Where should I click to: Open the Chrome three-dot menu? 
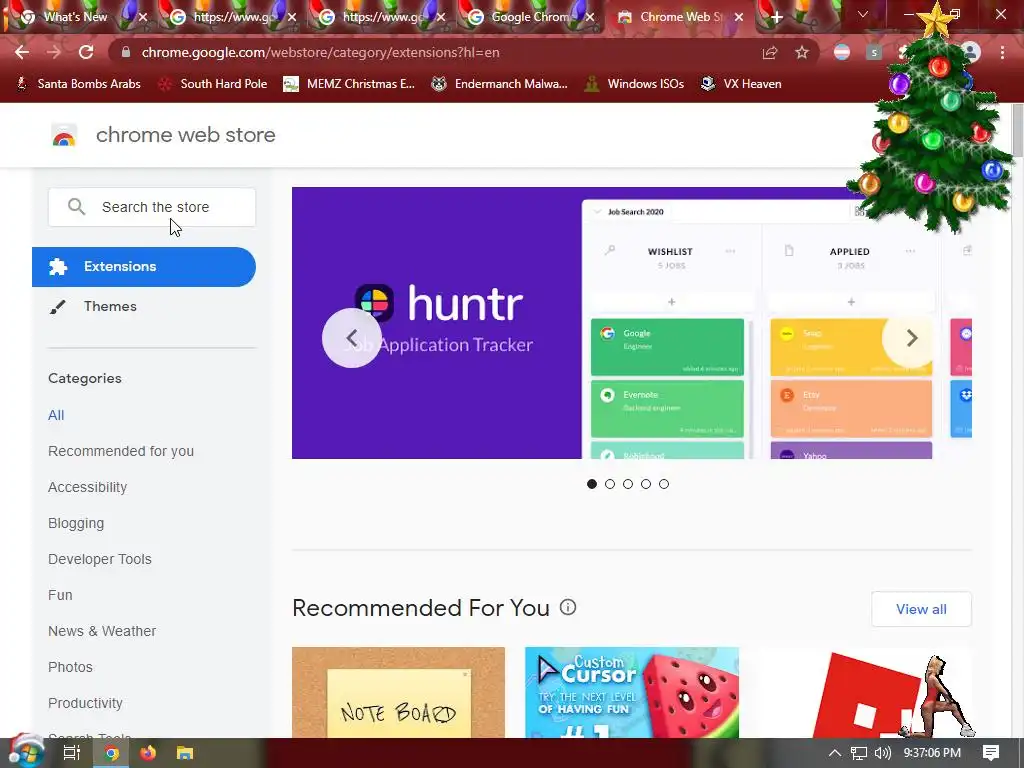1002,52
